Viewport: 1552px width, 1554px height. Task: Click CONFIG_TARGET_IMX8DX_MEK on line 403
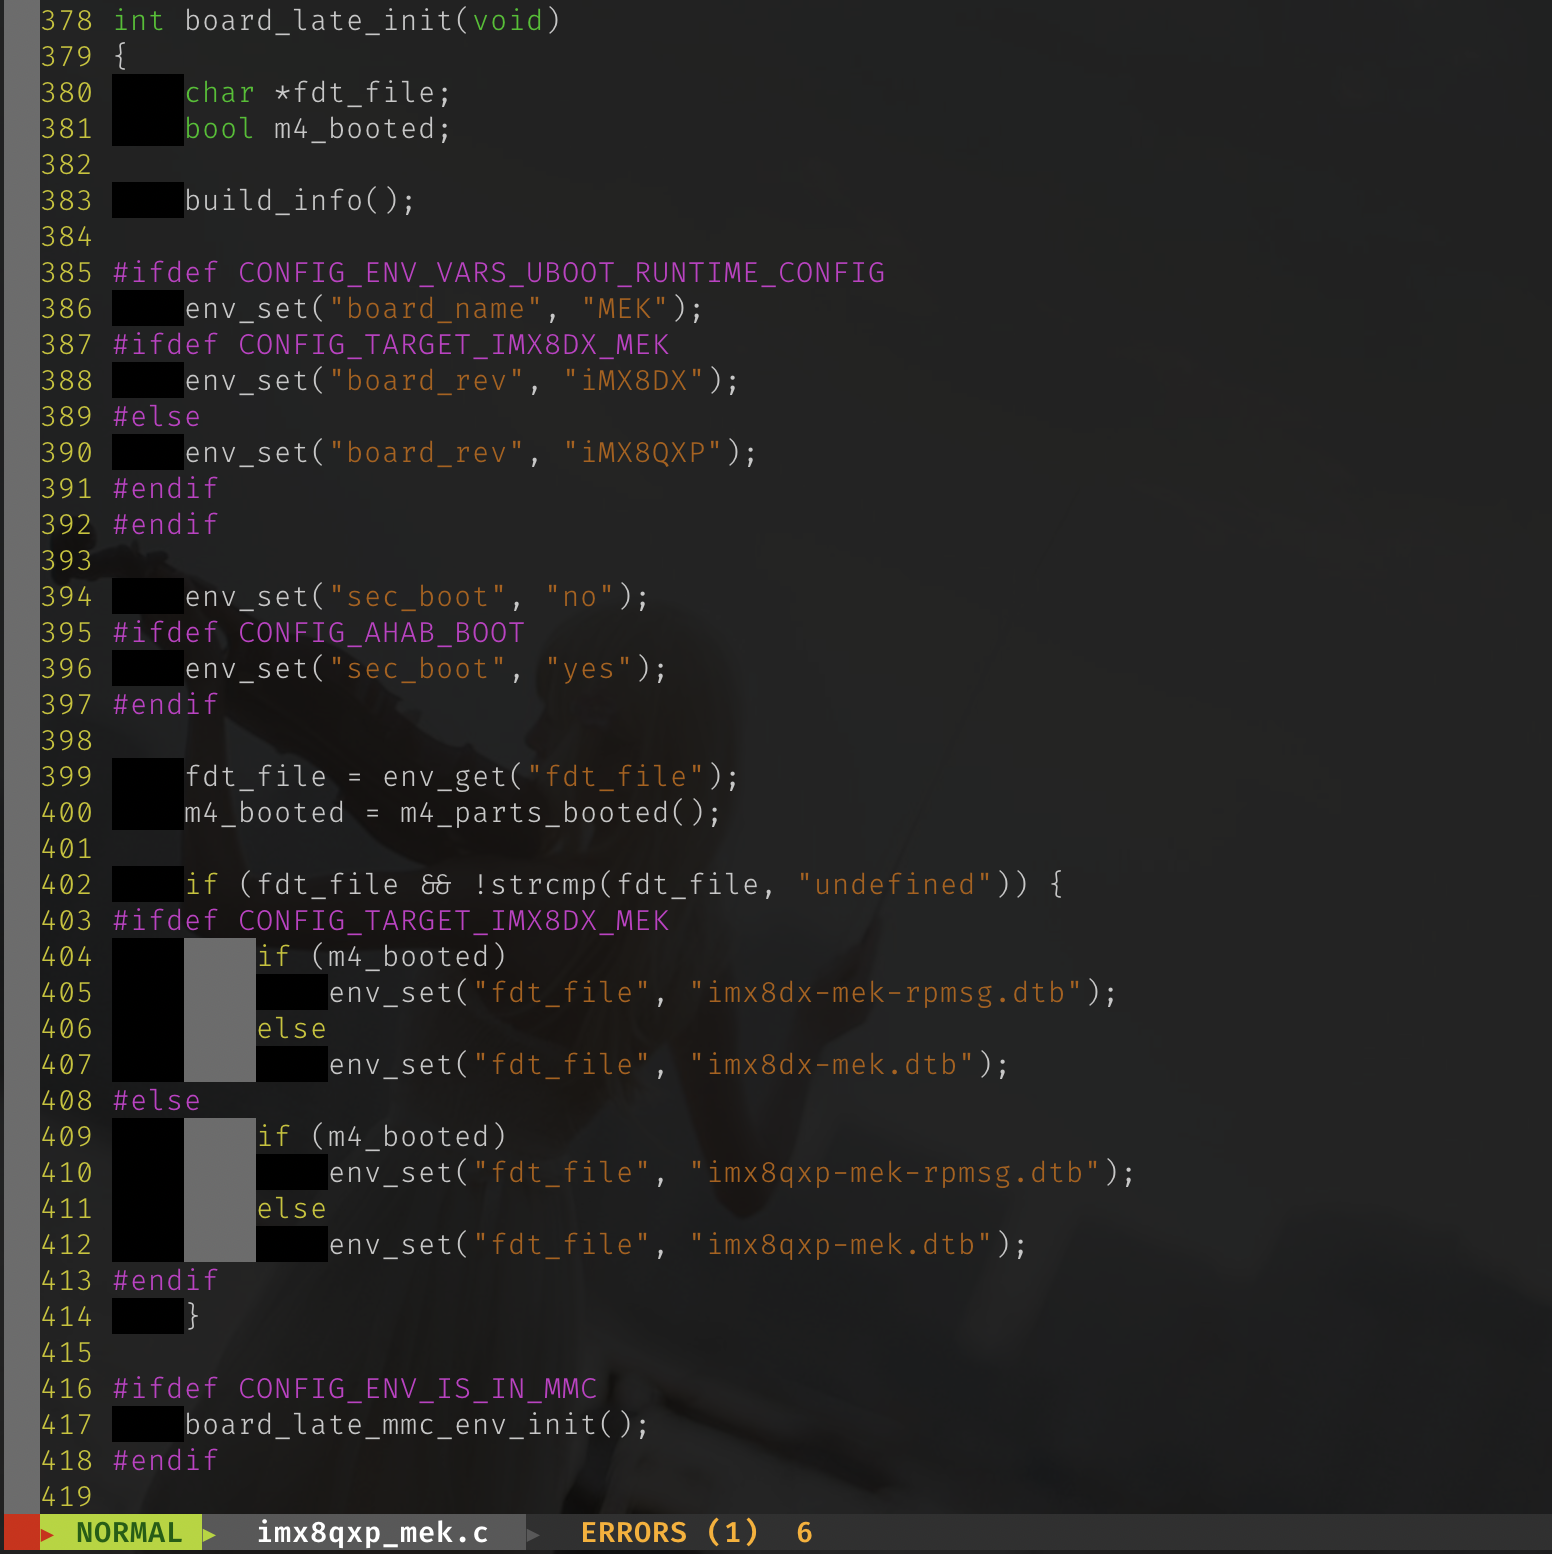click(453, 920)
